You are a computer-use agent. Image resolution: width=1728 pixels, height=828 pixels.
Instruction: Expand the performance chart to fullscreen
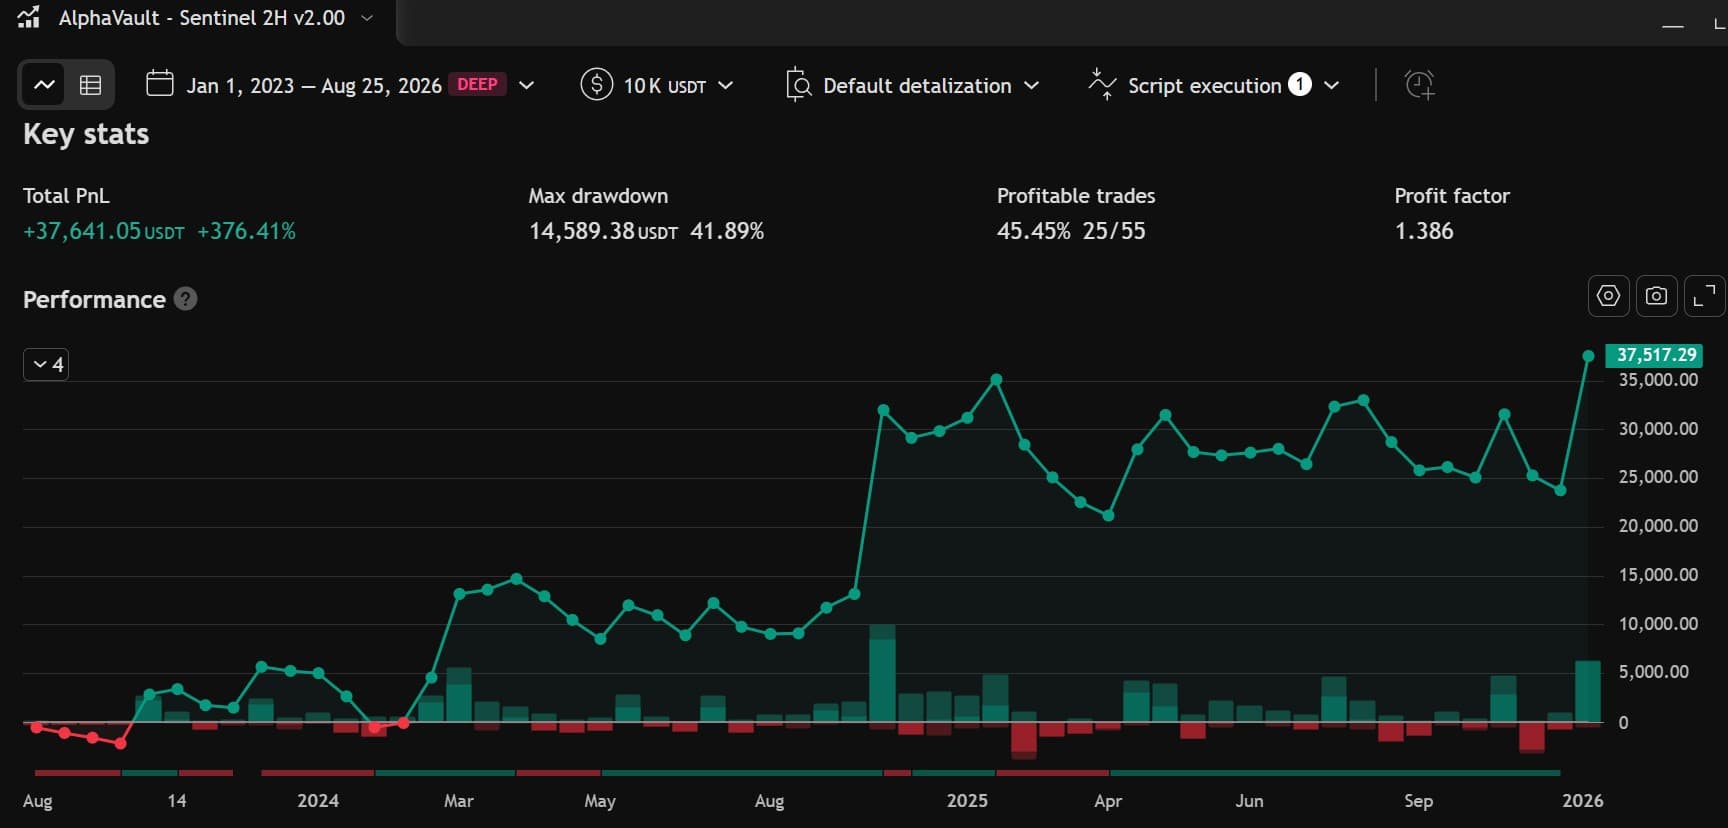[x=1704, y=296]
